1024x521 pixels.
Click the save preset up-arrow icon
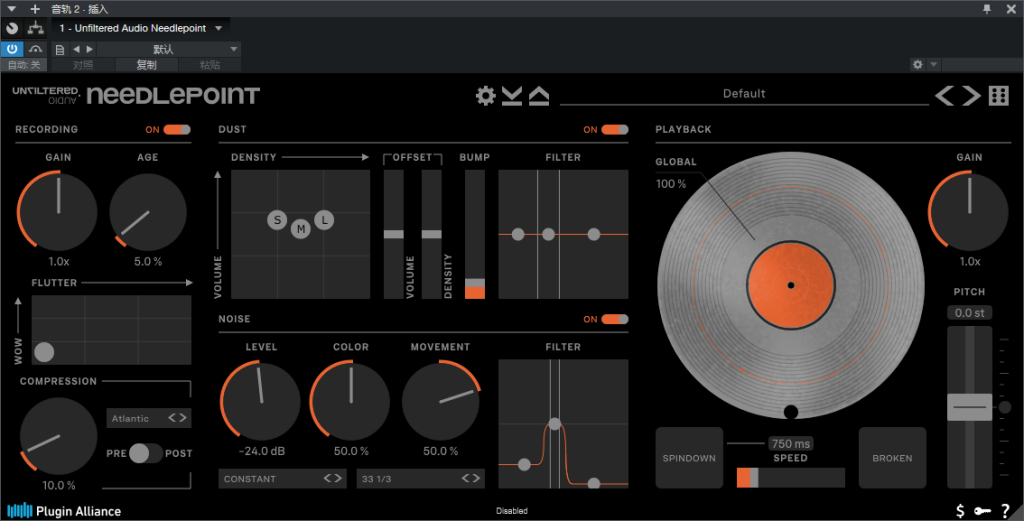pos(539,96)
